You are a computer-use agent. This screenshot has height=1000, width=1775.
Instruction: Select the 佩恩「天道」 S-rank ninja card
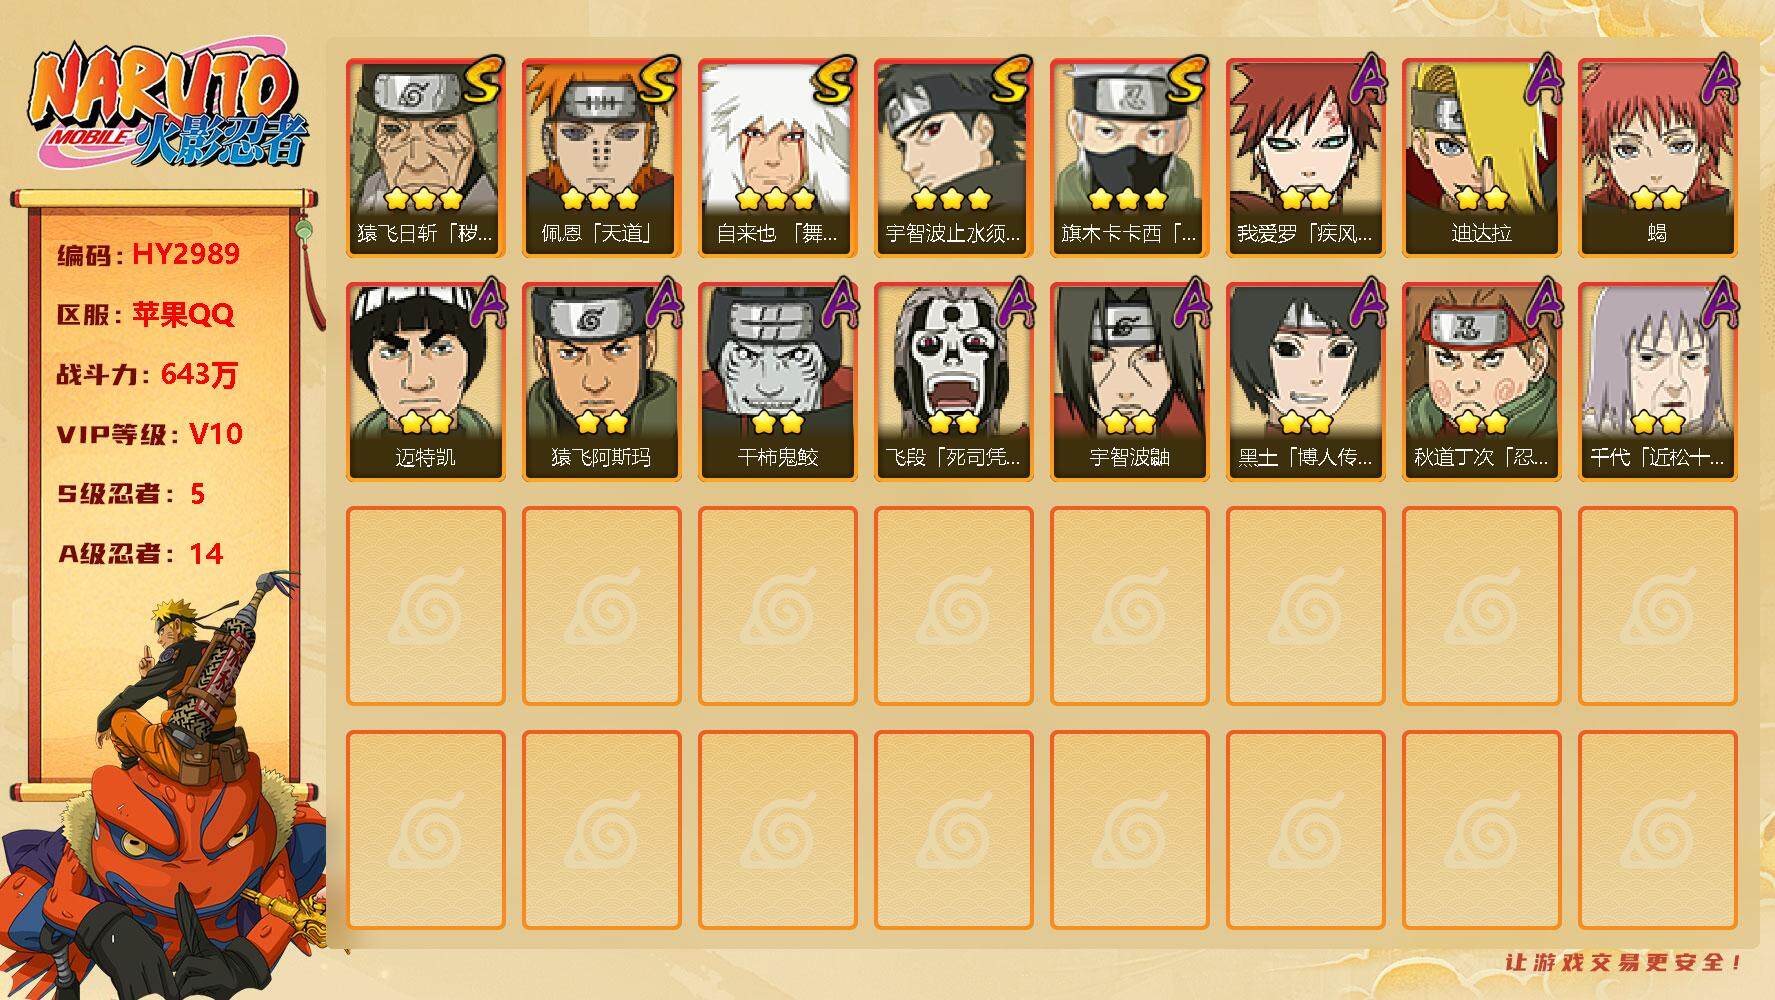click(601, 157)
